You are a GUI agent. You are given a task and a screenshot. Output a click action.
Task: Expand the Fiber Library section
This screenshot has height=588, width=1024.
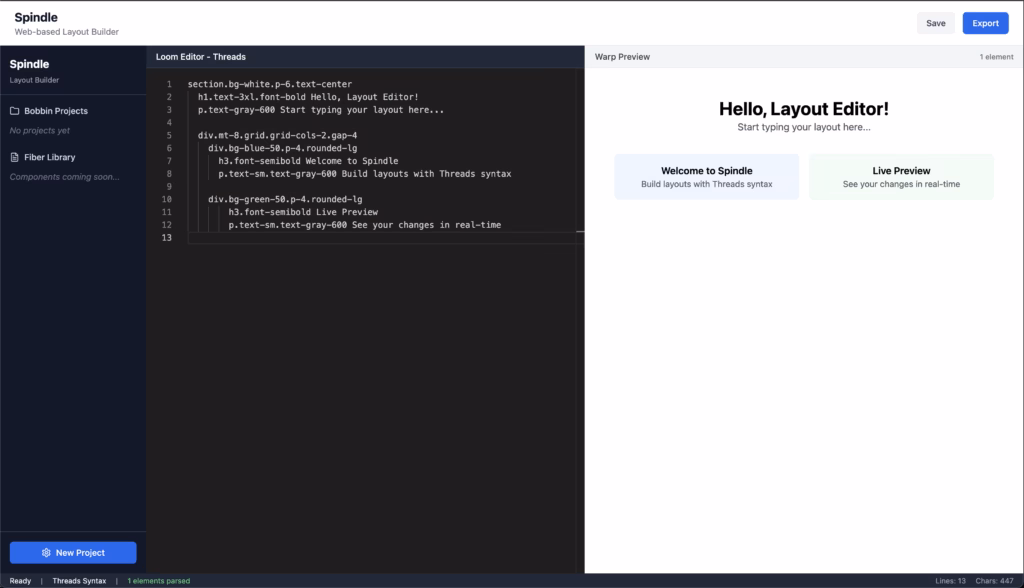(51, 157)
